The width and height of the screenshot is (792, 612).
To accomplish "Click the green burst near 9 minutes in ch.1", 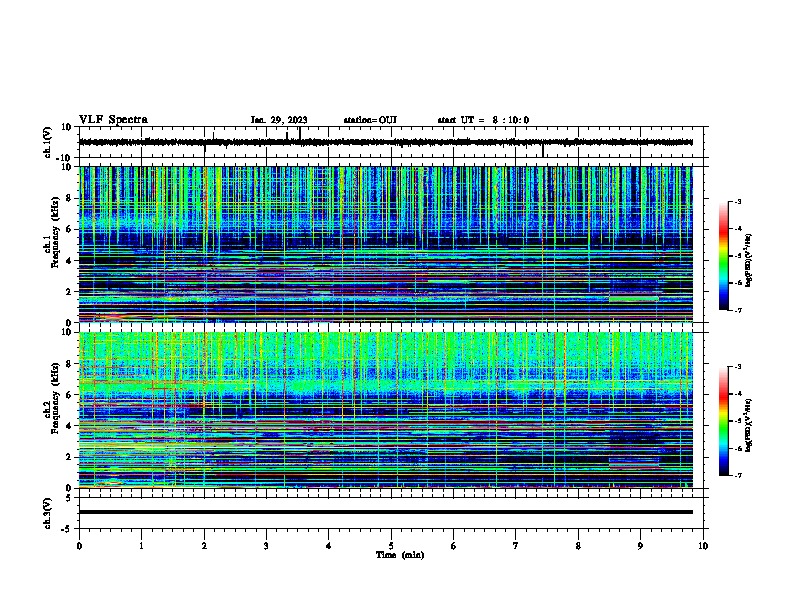I will pos(634,299).
